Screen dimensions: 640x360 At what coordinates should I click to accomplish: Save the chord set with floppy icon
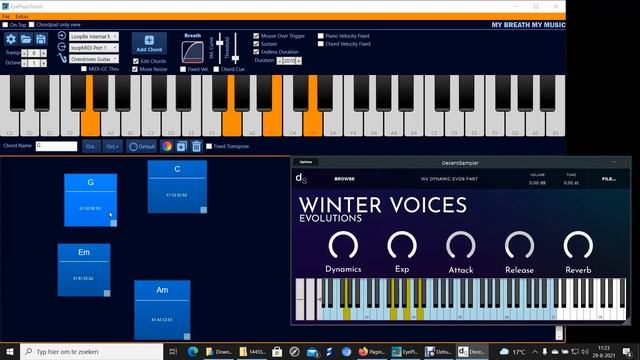tap(41, 39)
